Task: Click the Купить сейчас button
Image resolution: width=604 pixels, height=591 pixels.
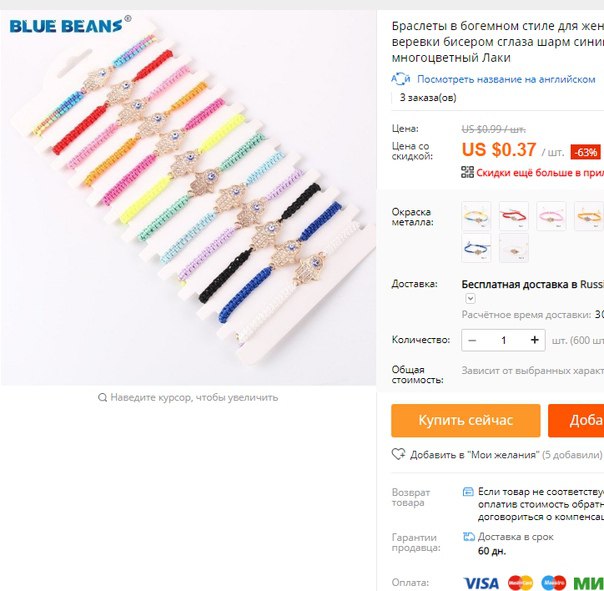Action: (x=466, y=420)
